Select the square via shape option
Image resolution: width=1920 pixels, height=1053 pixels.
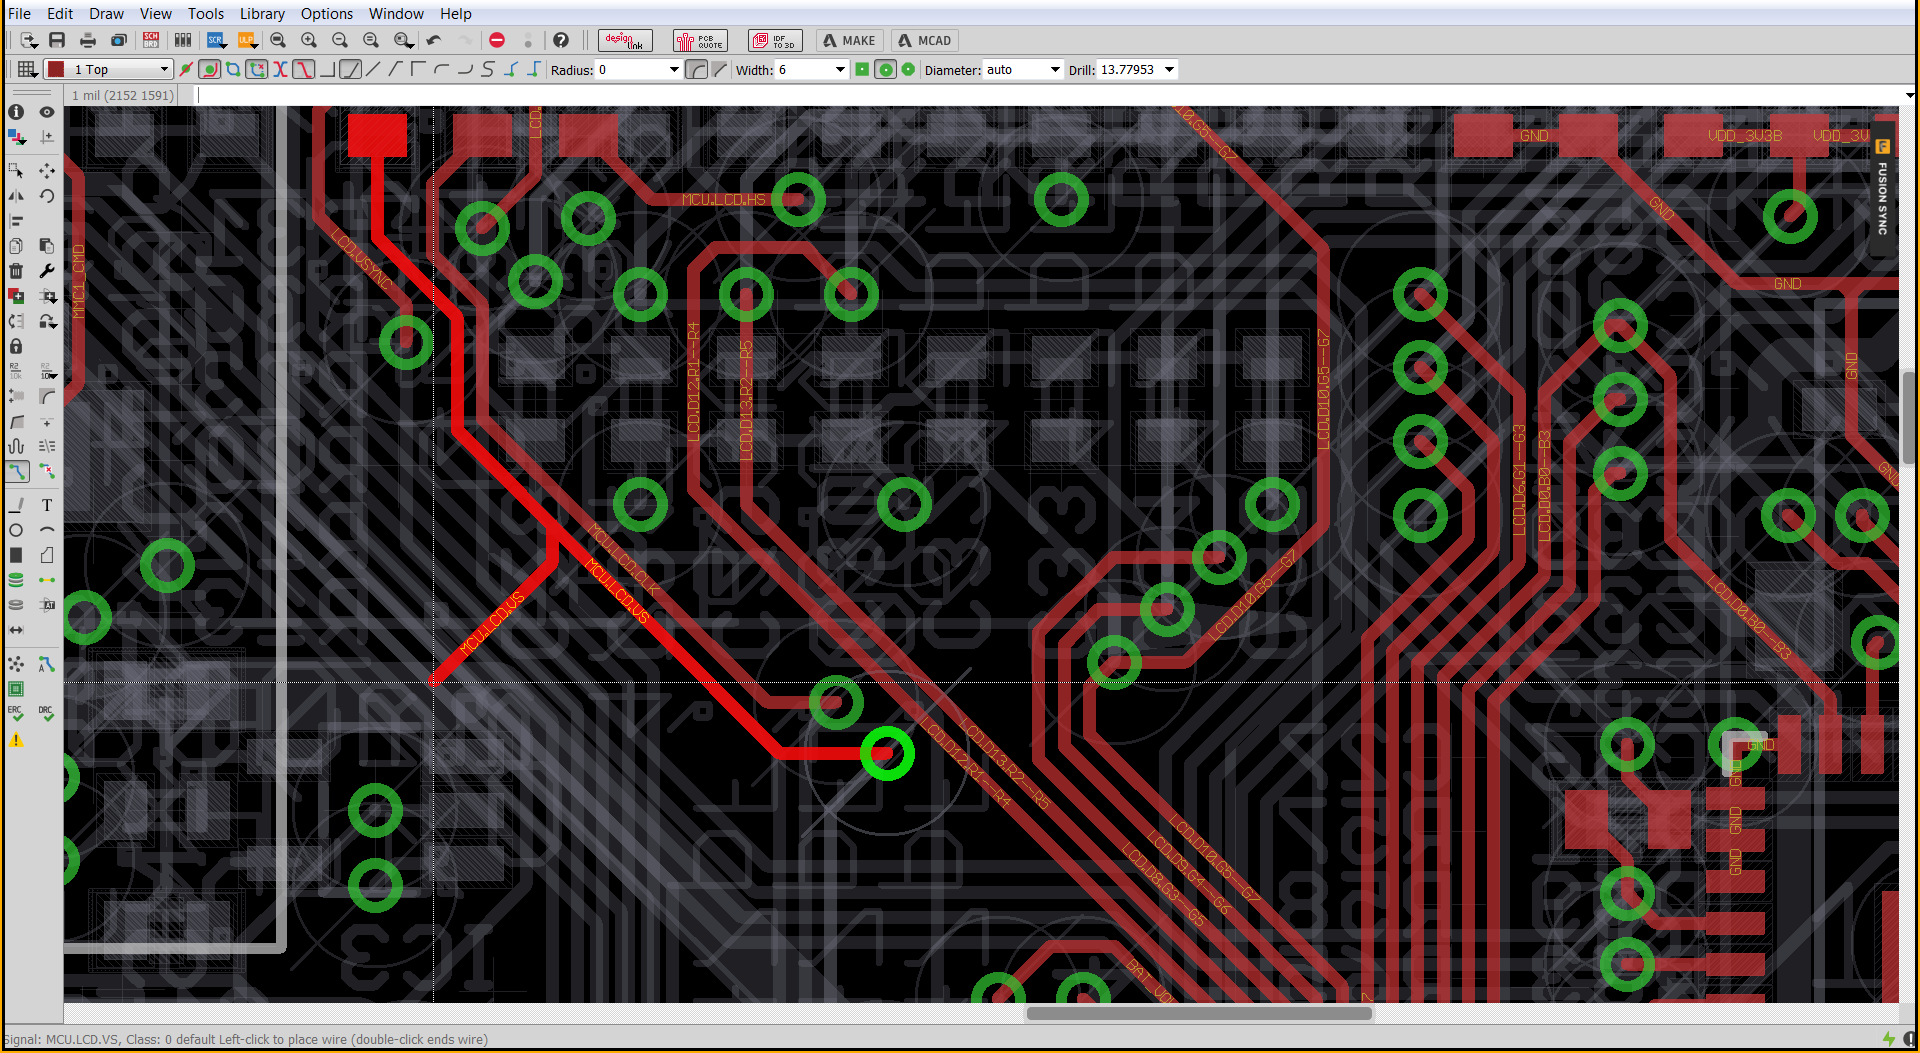coord(862,69)
